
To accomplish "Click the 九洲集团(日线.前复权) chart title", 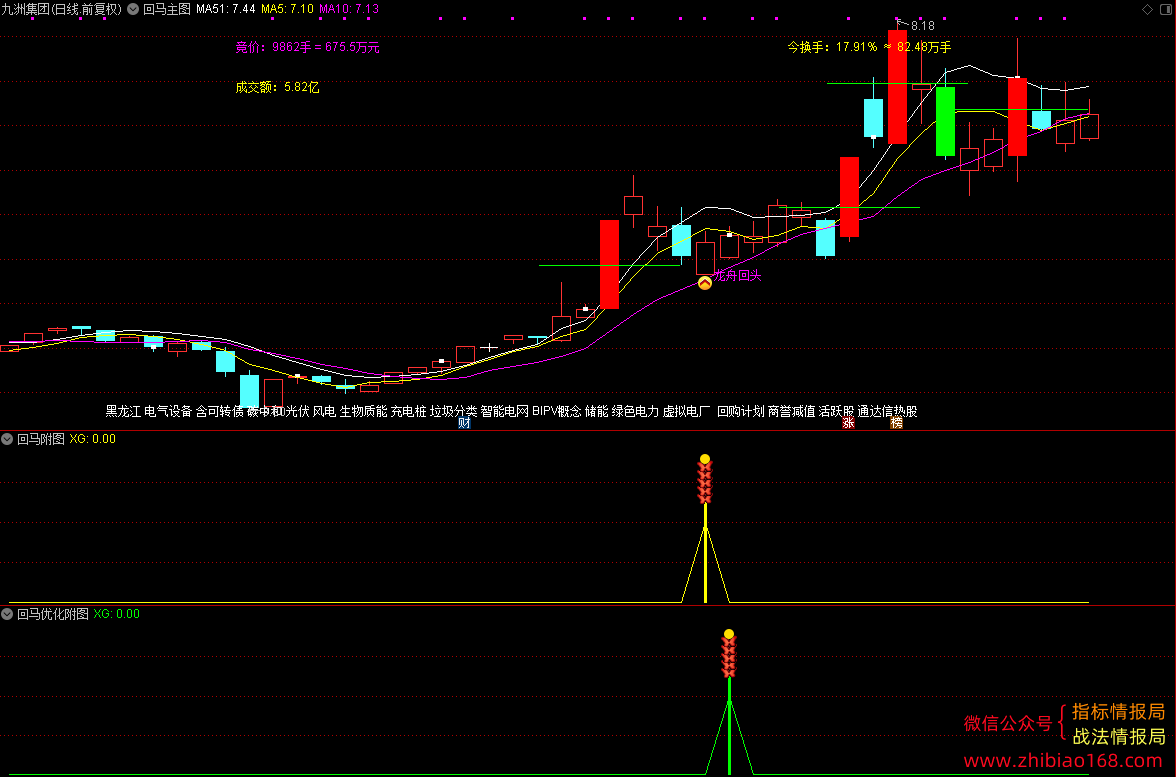I will [x=62, y=9].
